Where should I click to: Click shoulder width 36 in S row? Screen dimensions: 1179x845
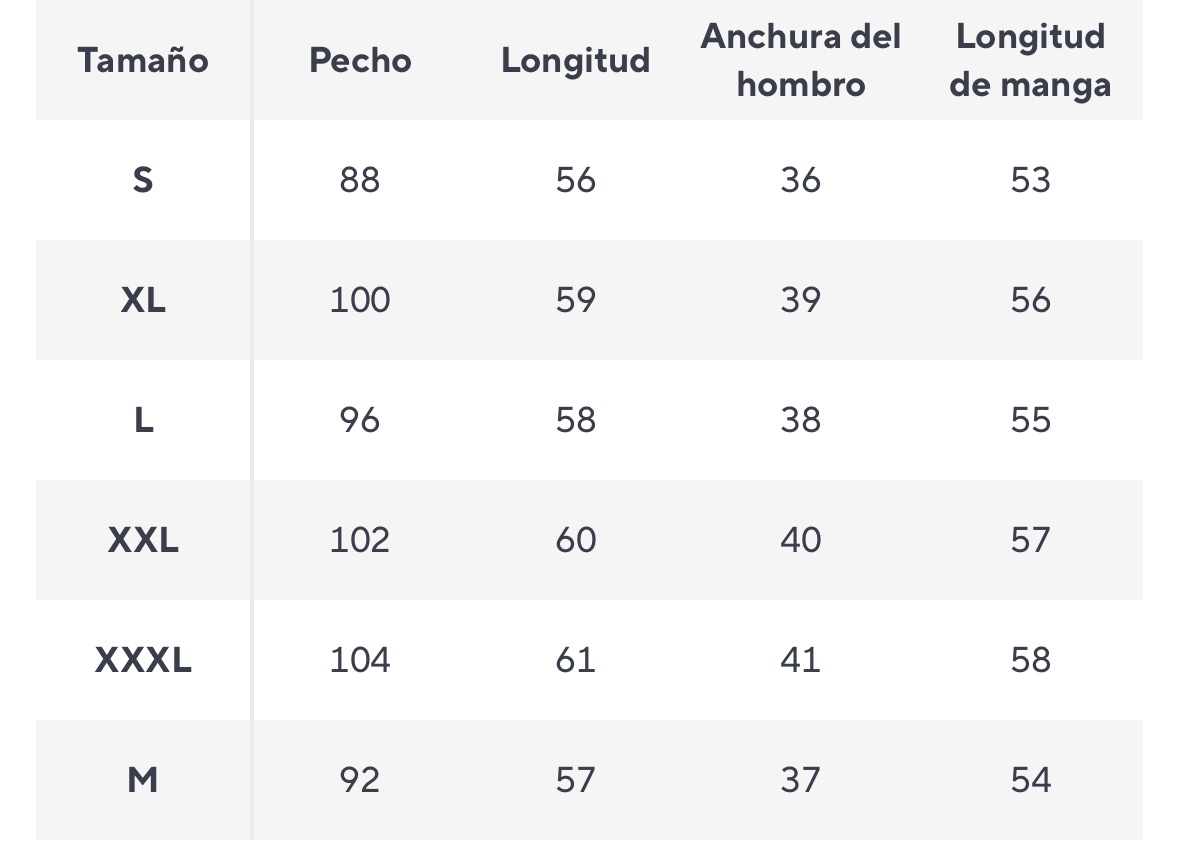(800, 180)
